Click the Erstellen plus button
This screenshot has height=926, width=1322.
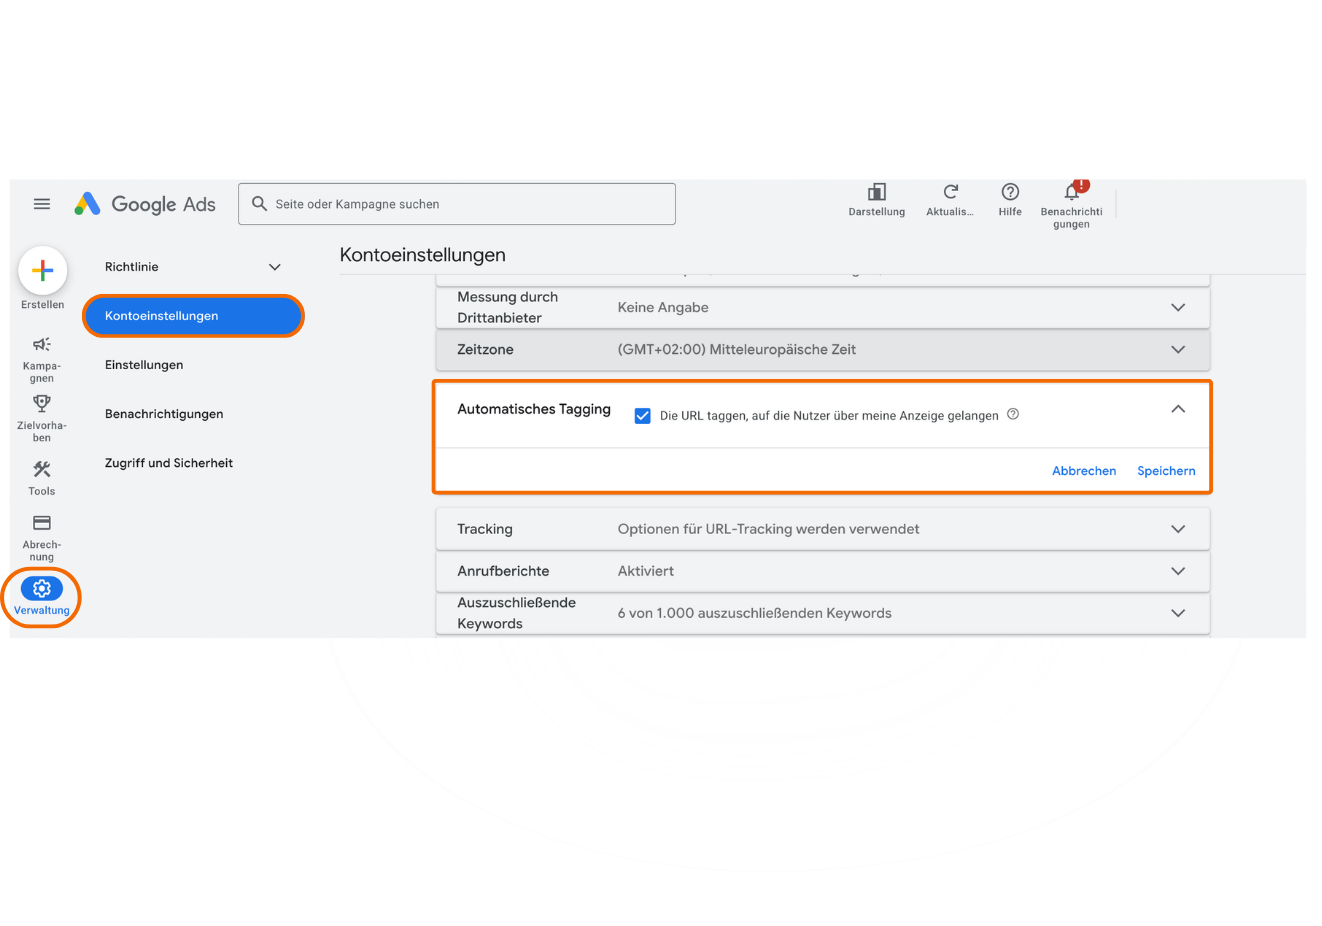click(x=42, y=271)
